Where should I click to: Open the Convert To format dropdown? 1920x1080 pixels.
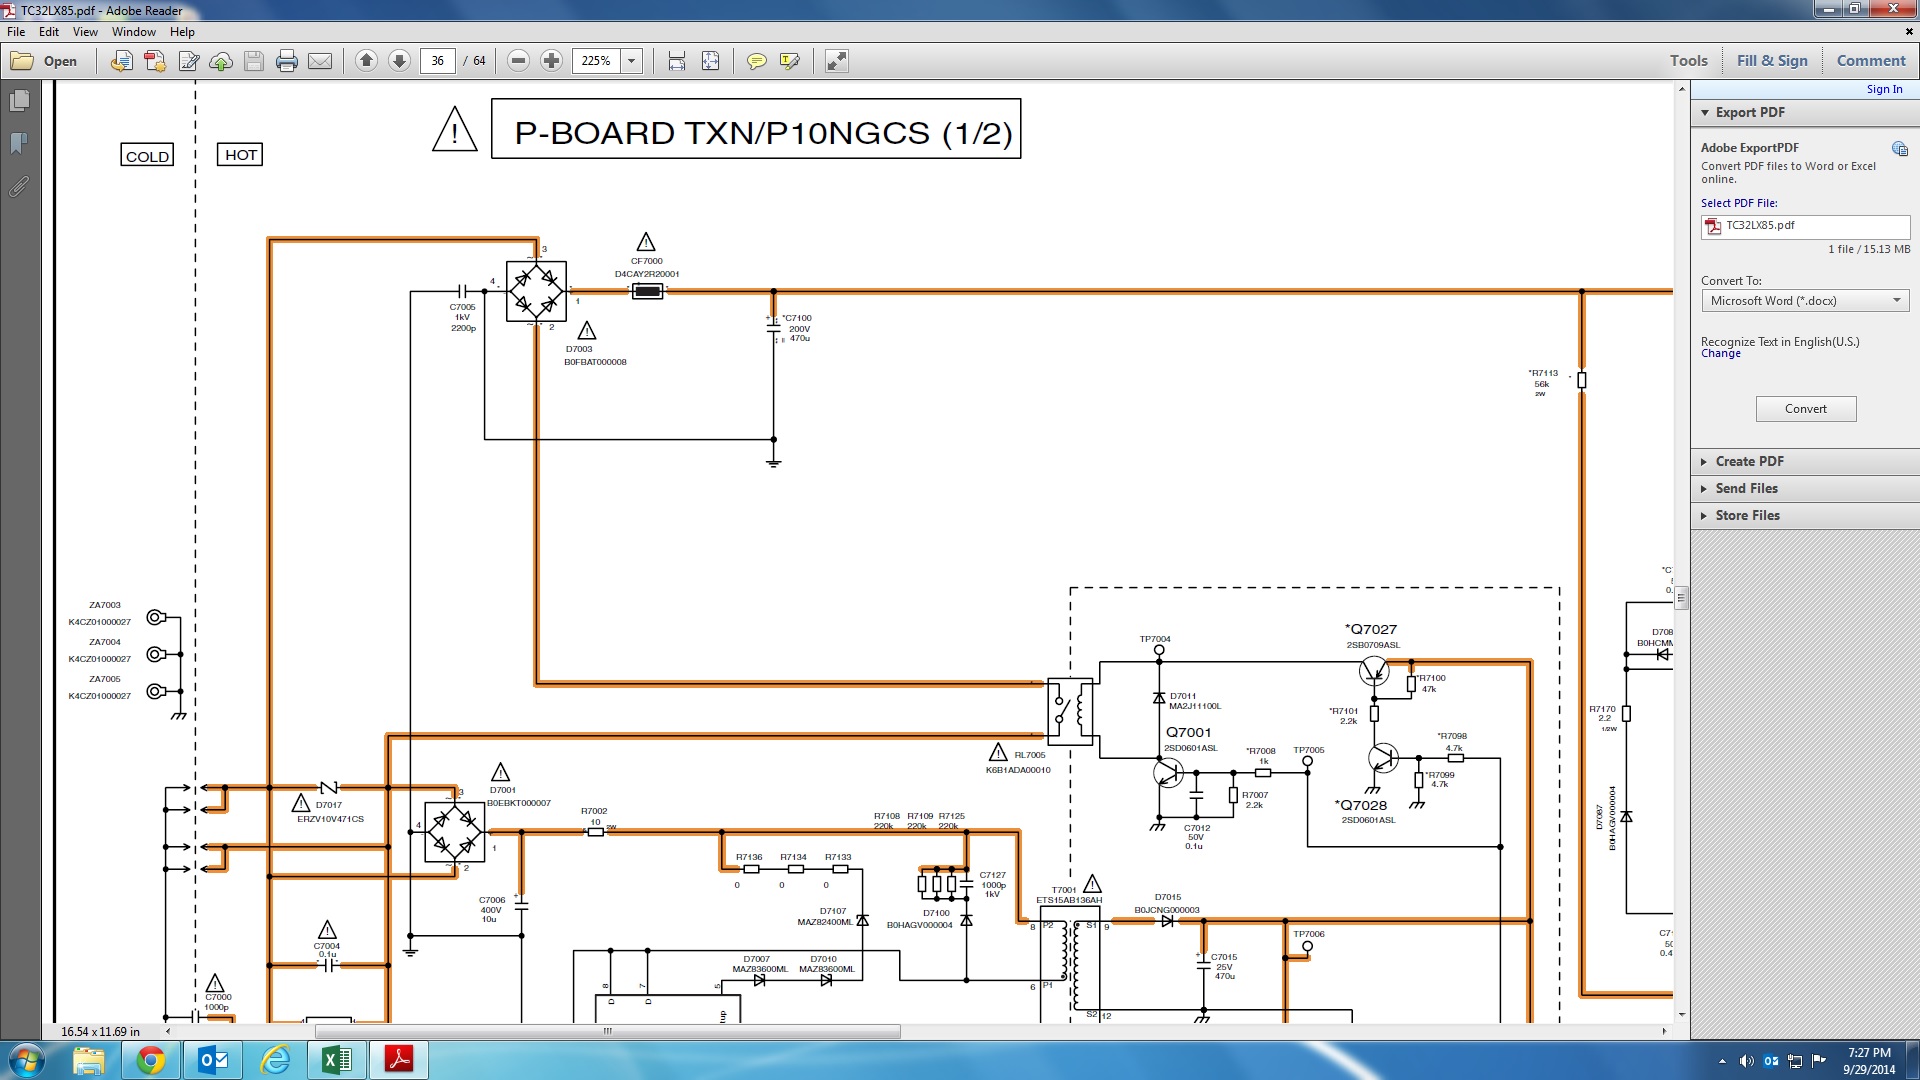click(x=1805, y=301)
